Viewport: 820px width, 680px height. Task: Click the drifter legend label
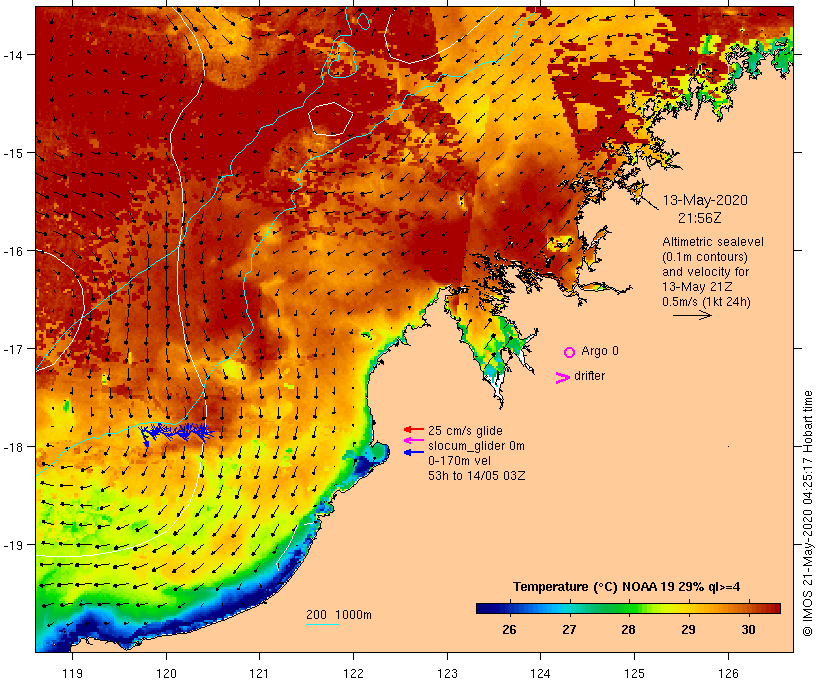point(589,376)
